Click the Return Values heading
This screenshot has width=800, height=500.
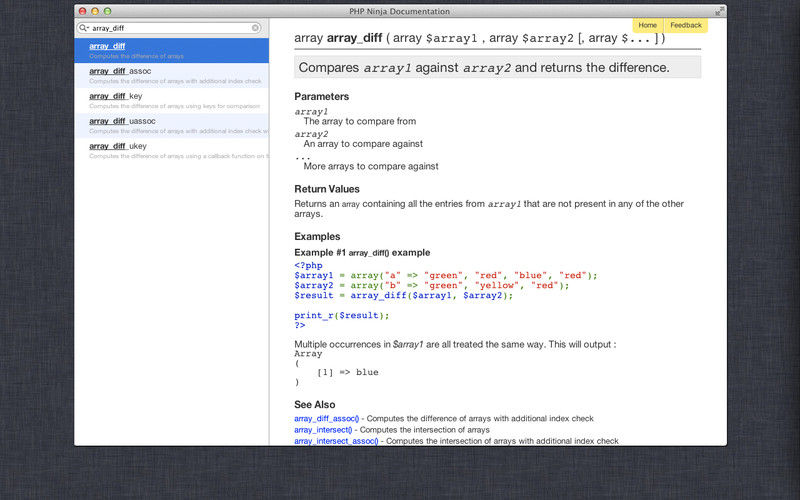tap(327, 189)
